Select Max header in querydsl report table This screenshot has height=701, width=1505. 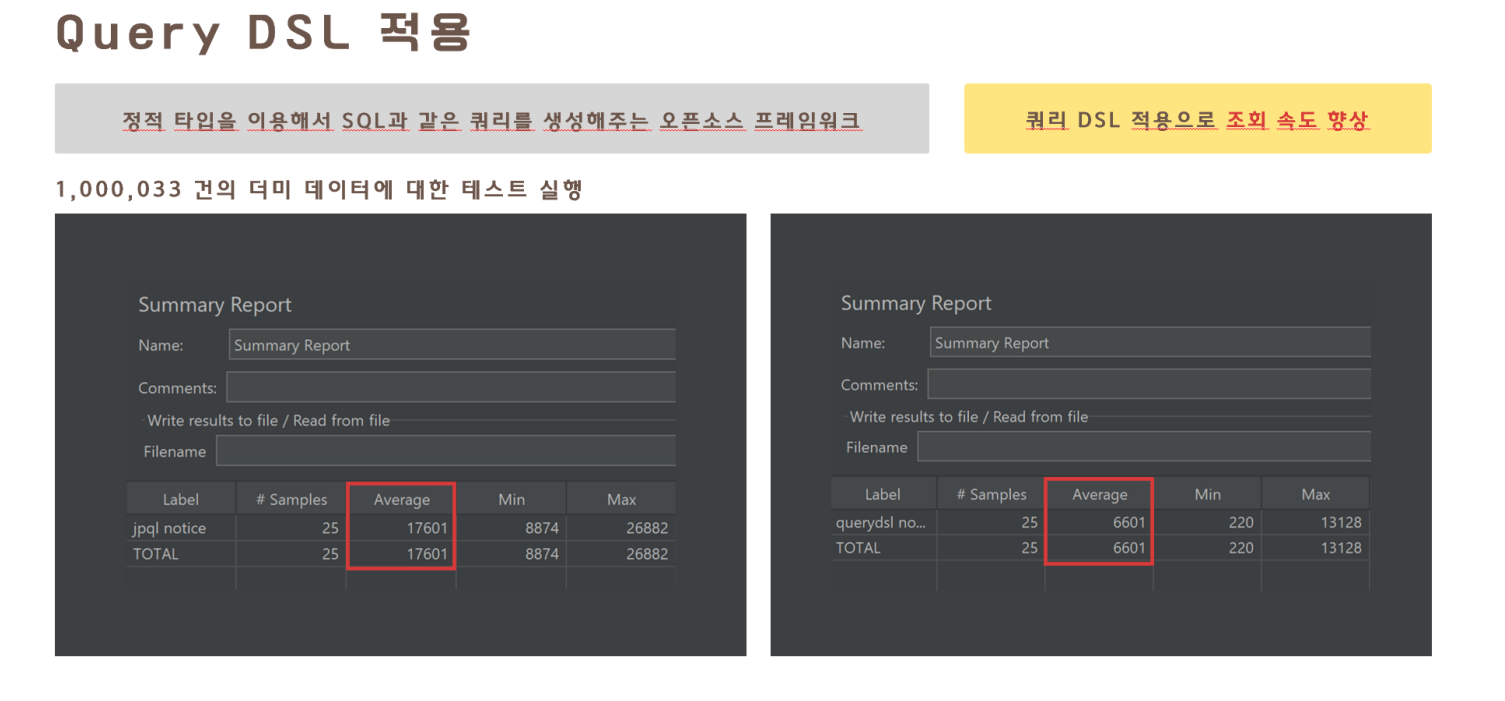(1316, 494)
